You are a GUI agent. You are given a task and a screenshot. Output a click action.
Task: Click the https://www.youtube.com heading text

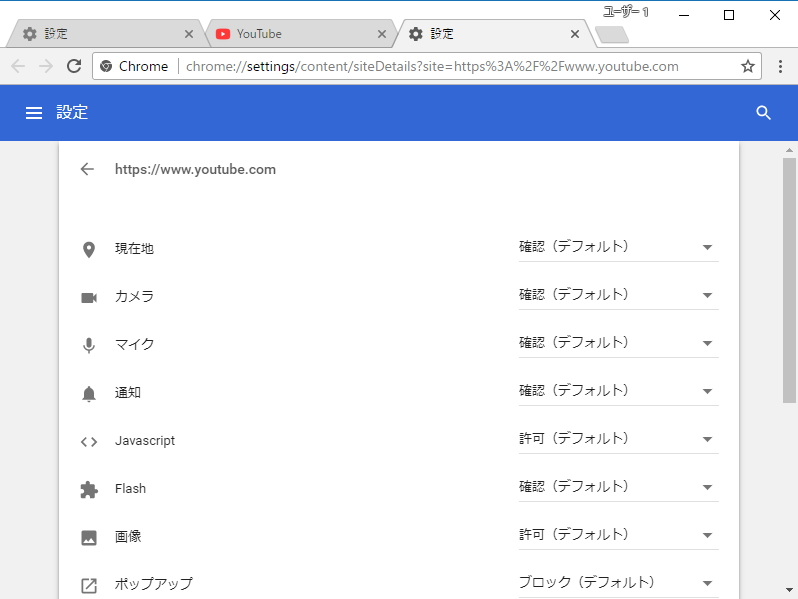tap(195, 169)
